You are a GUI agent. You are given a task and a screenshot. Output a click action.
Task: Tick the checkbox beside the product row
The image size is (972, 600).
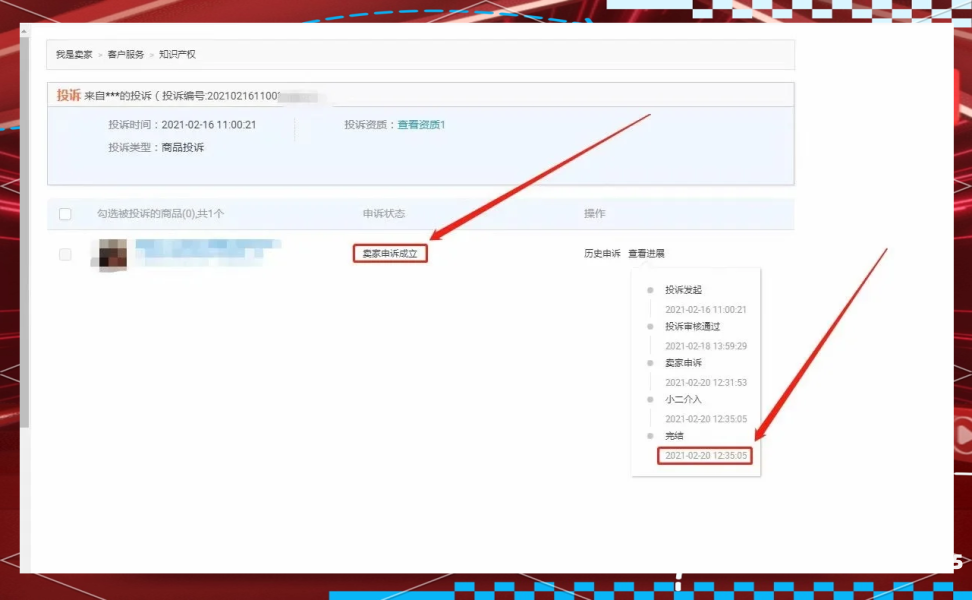[x=65, y=254]
